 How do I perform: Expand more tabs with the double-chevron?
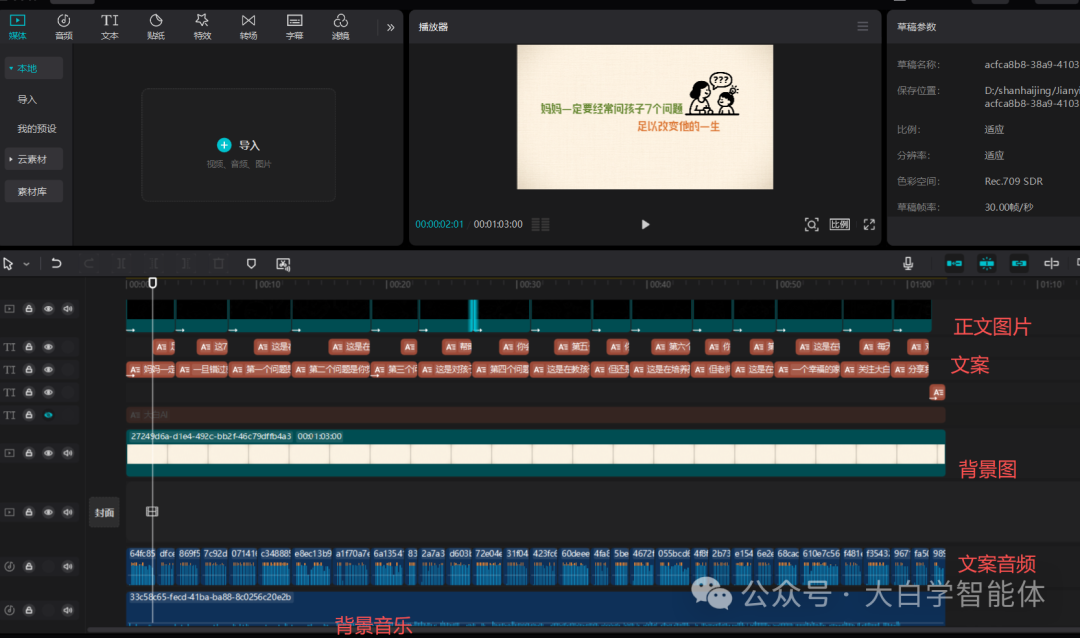[x=391, y=28]
